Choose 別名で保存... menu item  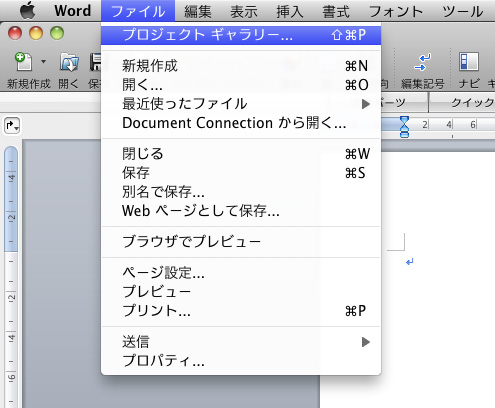pyautogui.click(x=241, y=192)
